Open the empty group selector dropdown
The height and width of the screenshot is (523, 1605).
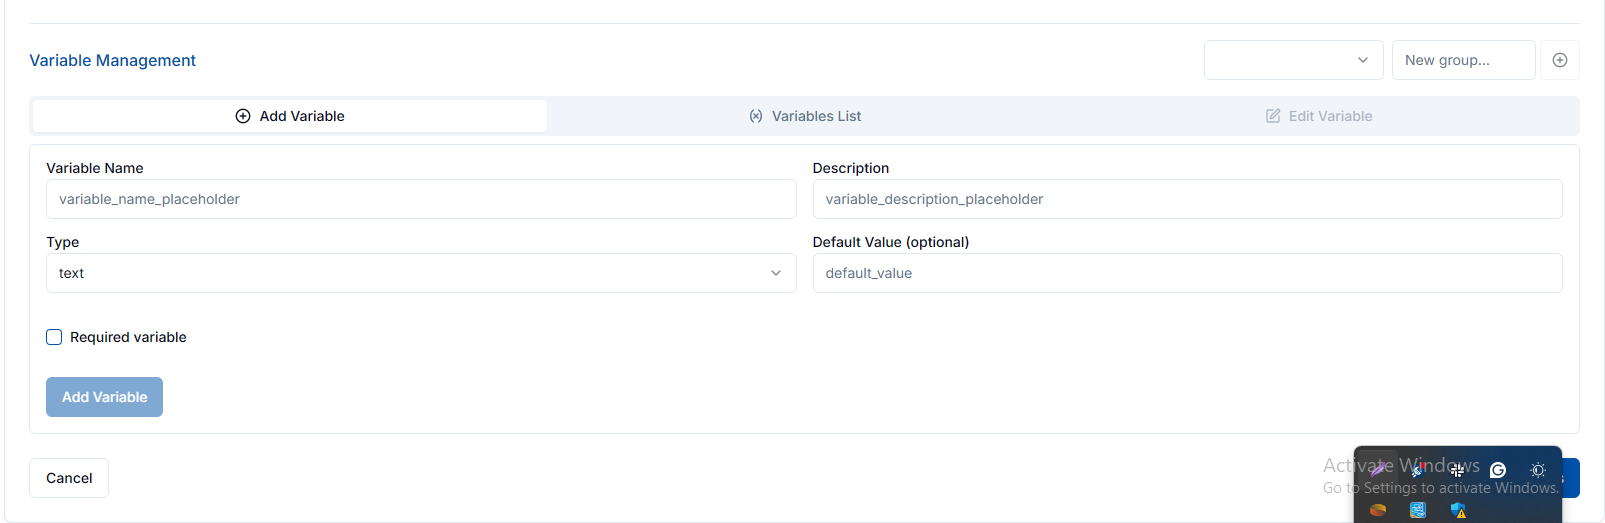coord(1293,60)
